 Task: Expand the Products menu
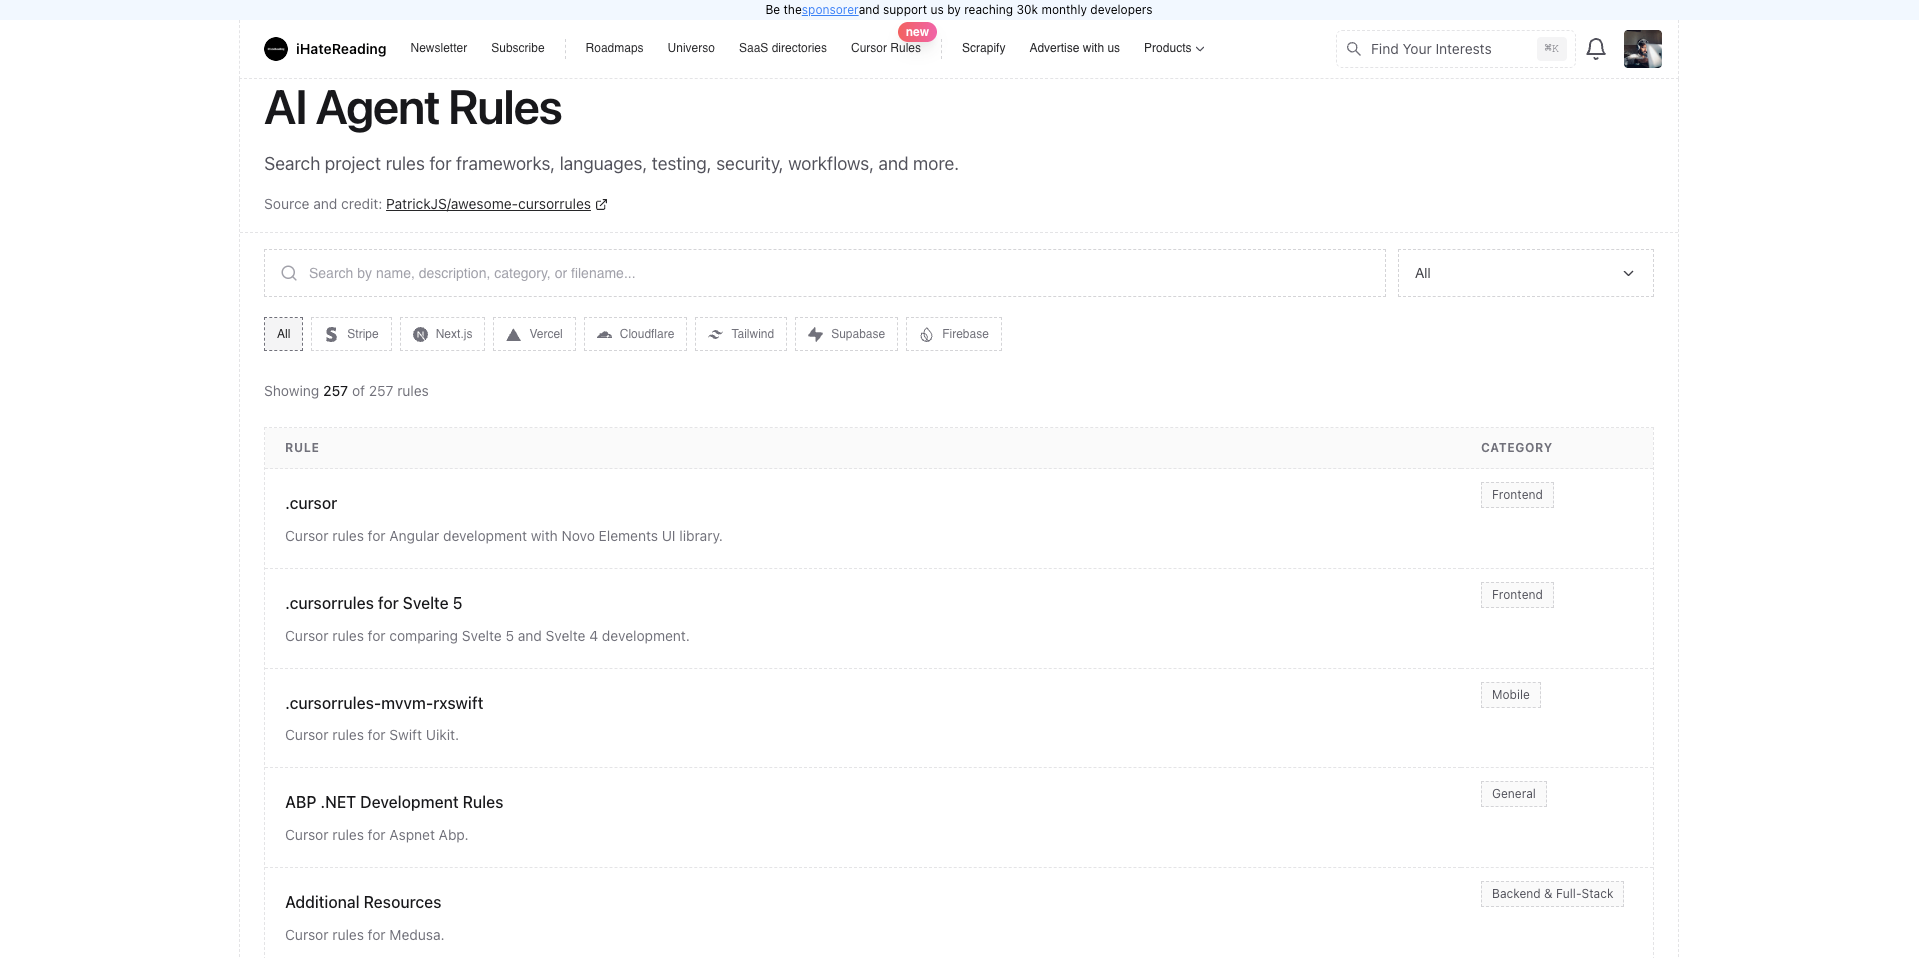(1174, 48)
